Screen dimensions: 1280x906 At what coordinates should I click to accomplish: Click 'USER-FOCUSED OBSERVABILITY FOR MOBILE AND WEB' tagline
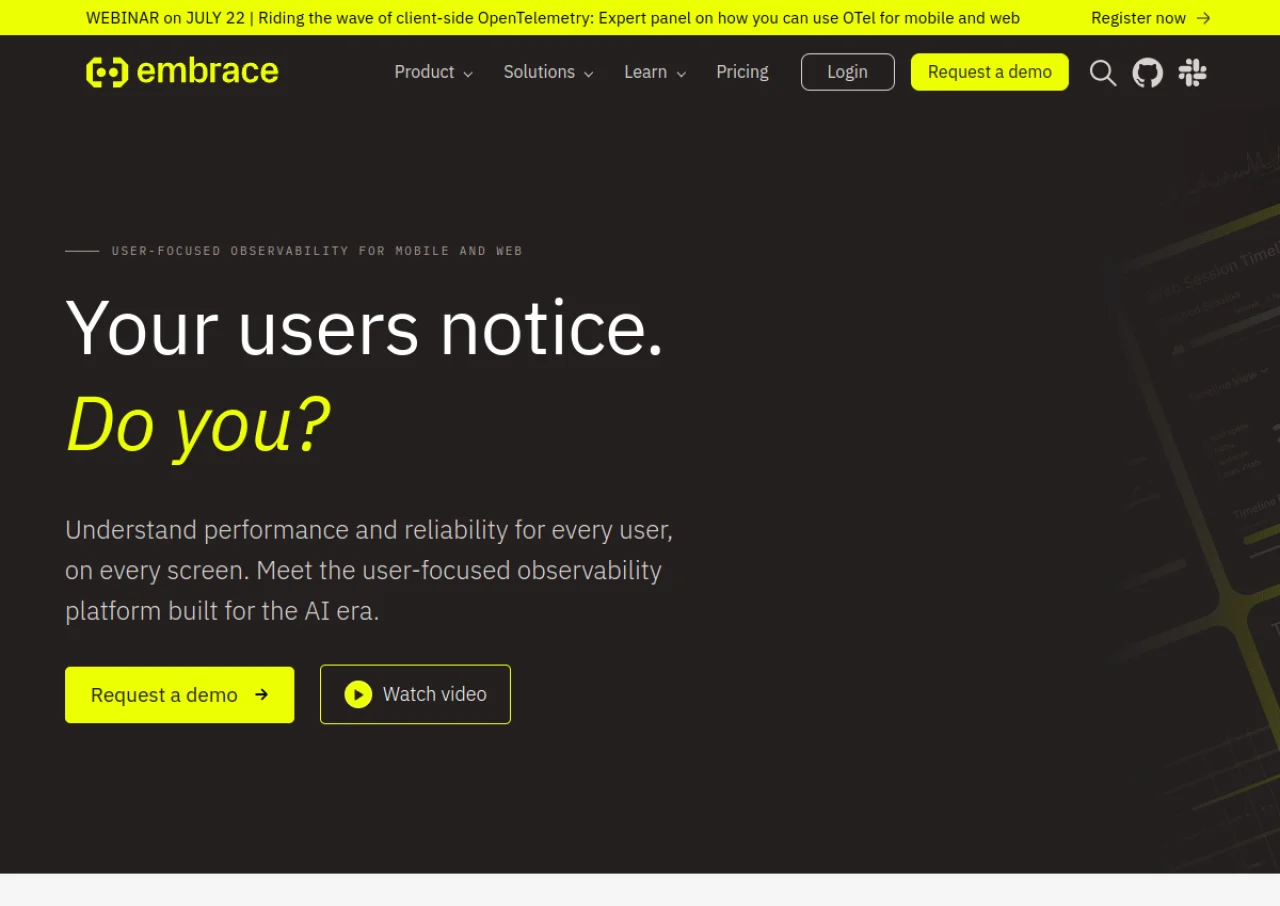point(317,251)
